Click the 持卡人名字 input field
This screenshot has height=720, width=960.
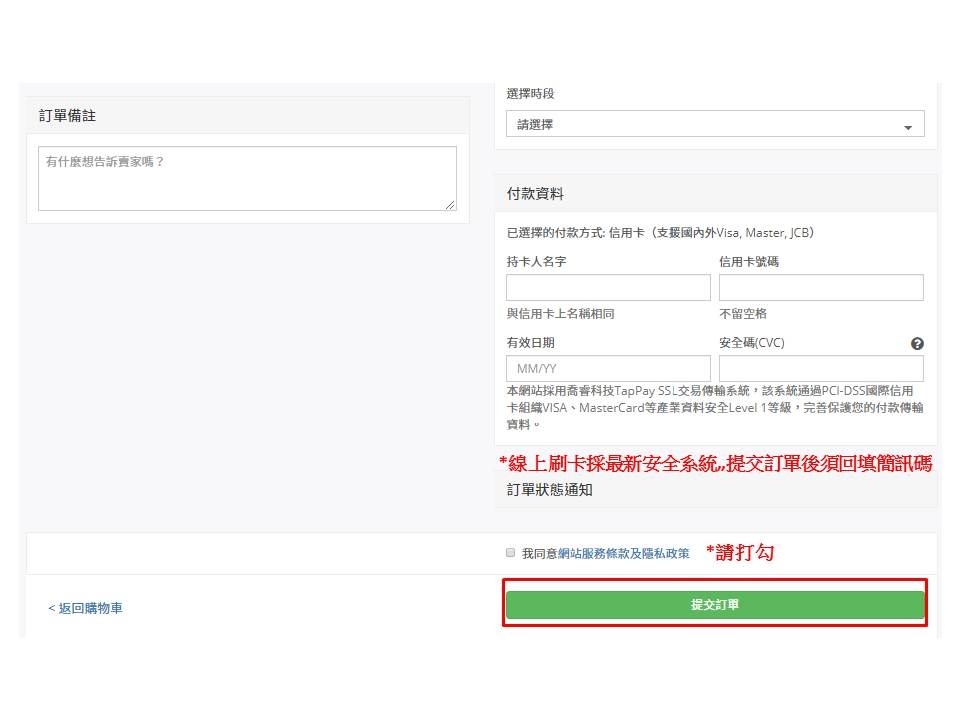(608, 288)
